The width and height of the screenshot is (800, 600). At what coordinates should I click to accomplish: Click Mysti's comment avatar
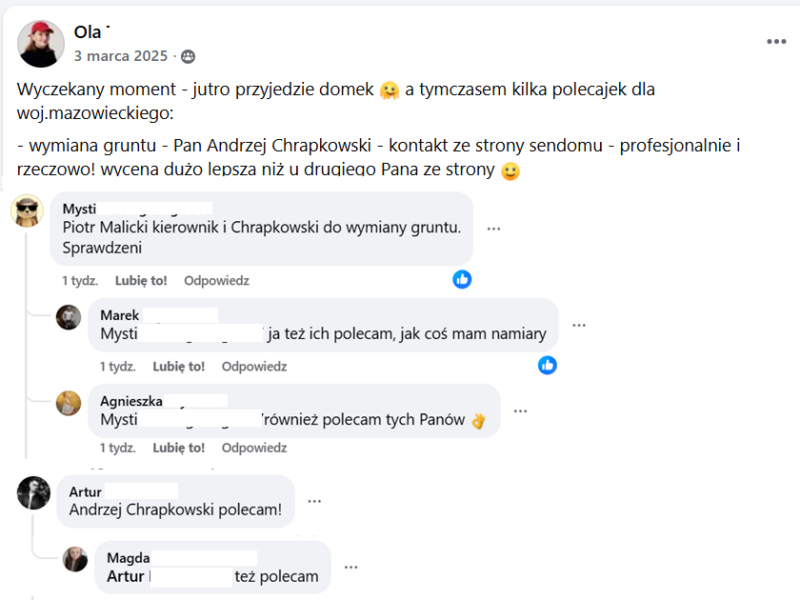pos(27,213)
